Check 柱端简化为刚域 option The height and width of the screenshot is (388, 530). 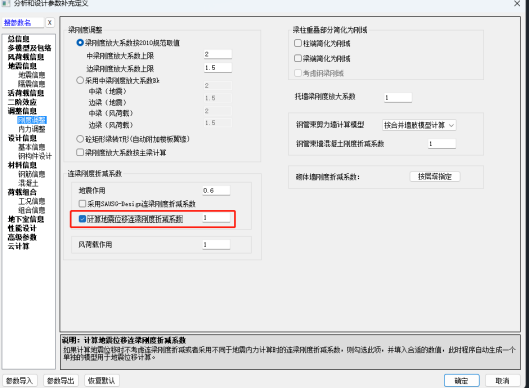298,43
